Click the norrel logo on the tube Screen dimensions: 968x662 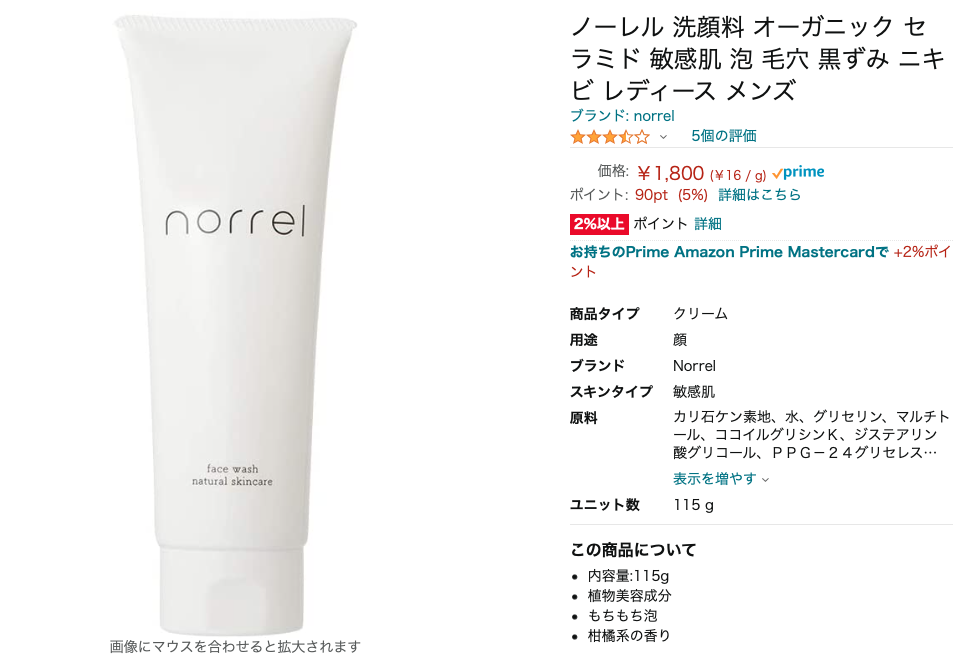coord(235,221)
